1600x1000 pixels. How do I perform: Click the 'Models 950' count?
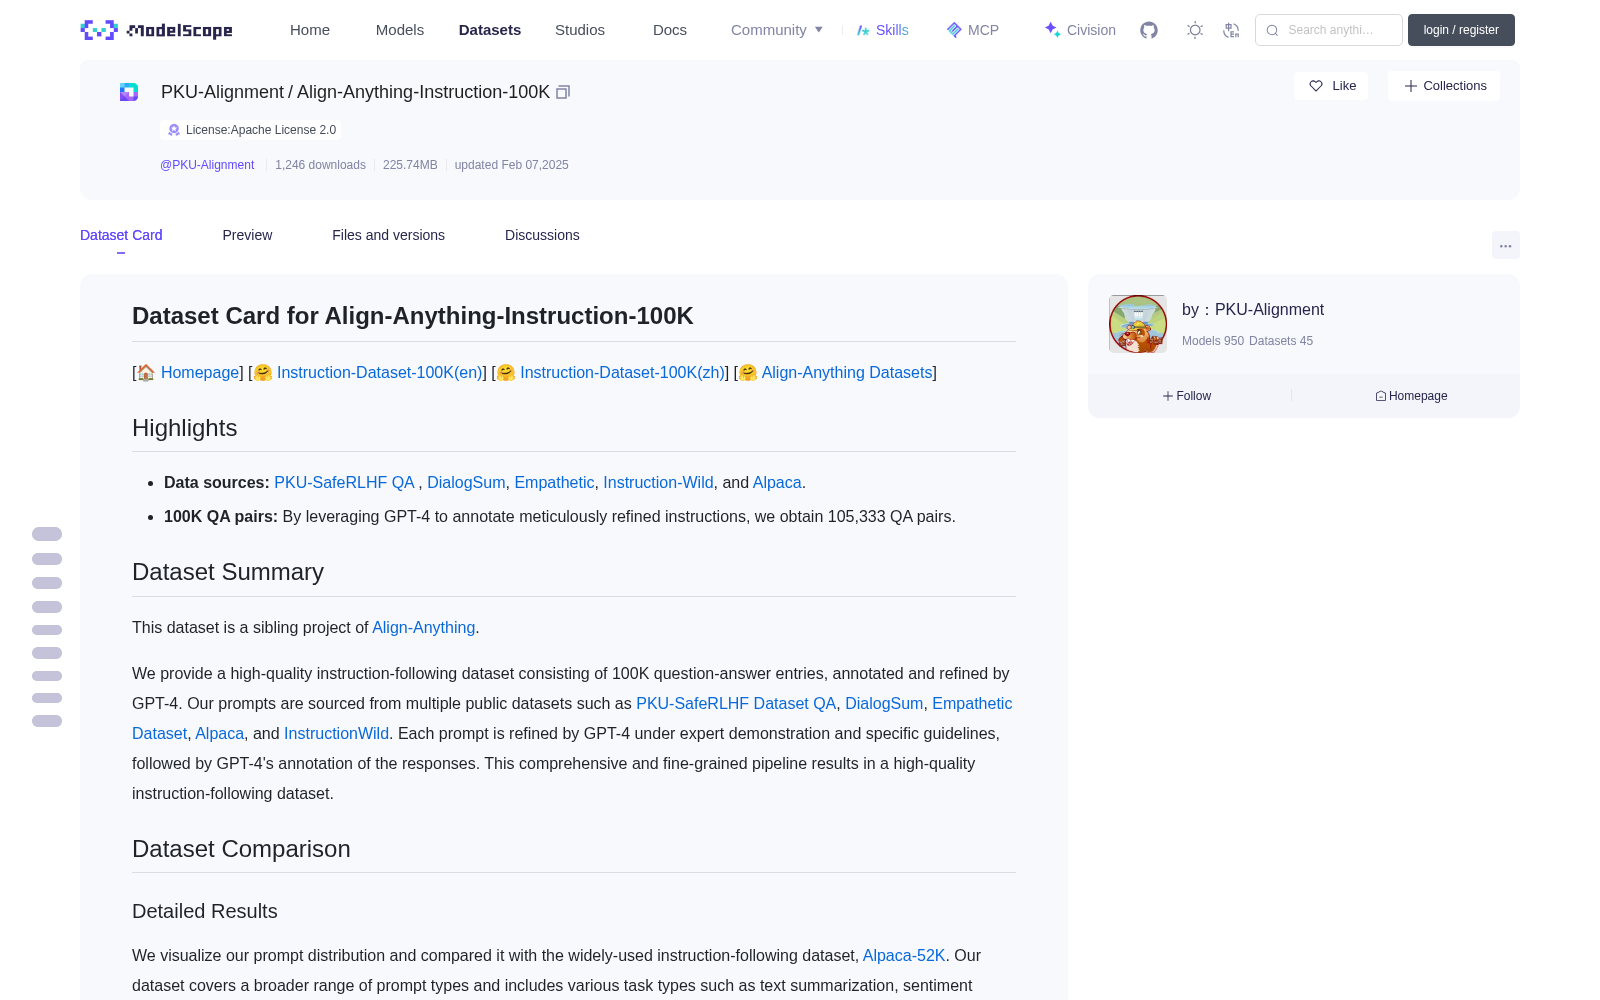pyautogui.click(x=1213, y=341)
